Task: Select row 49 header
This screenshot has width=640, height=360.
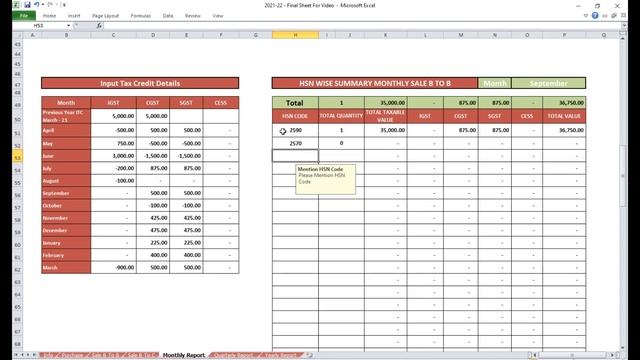Action: [x=18, y=105]
